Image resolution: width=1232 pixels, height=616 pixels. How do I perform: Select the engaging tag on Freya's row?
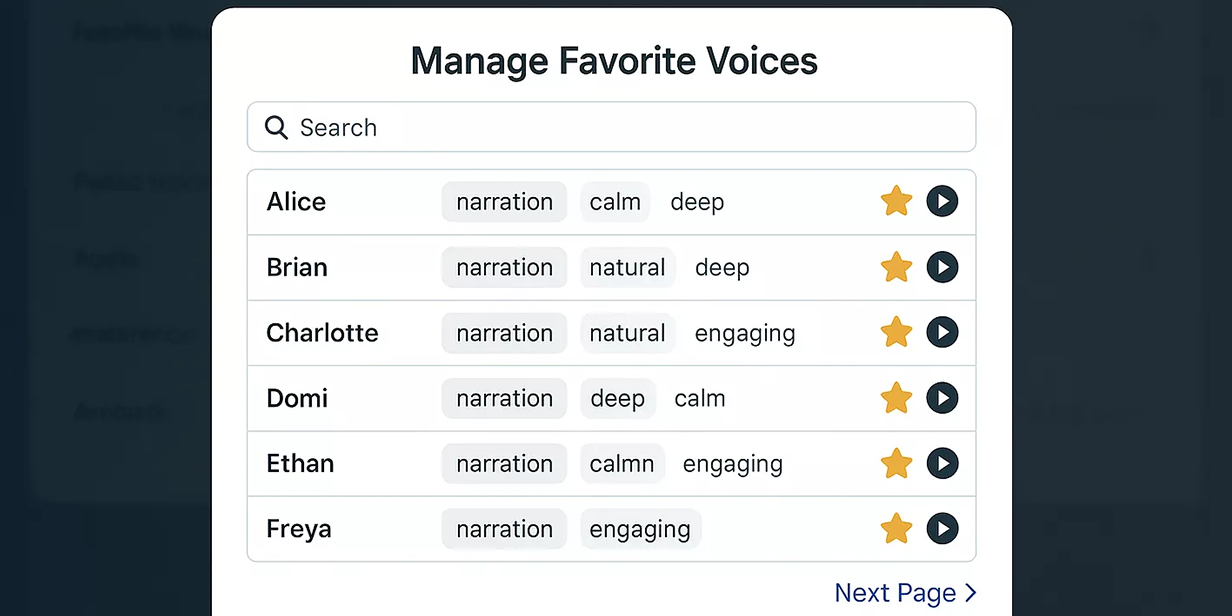coord(640,529)
